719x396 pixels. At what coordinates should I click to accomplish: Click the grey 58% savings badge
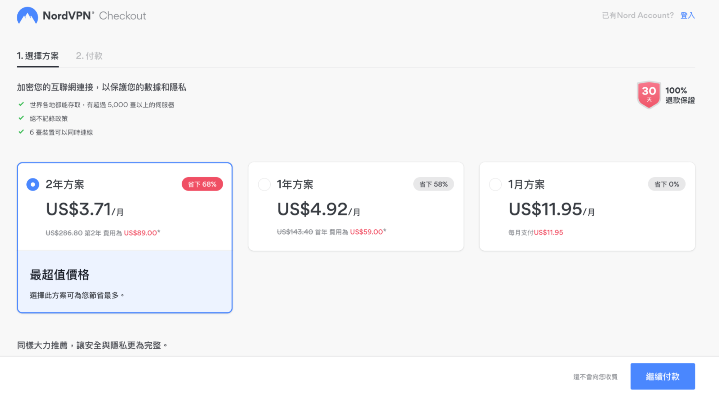[x=433, y=184]
